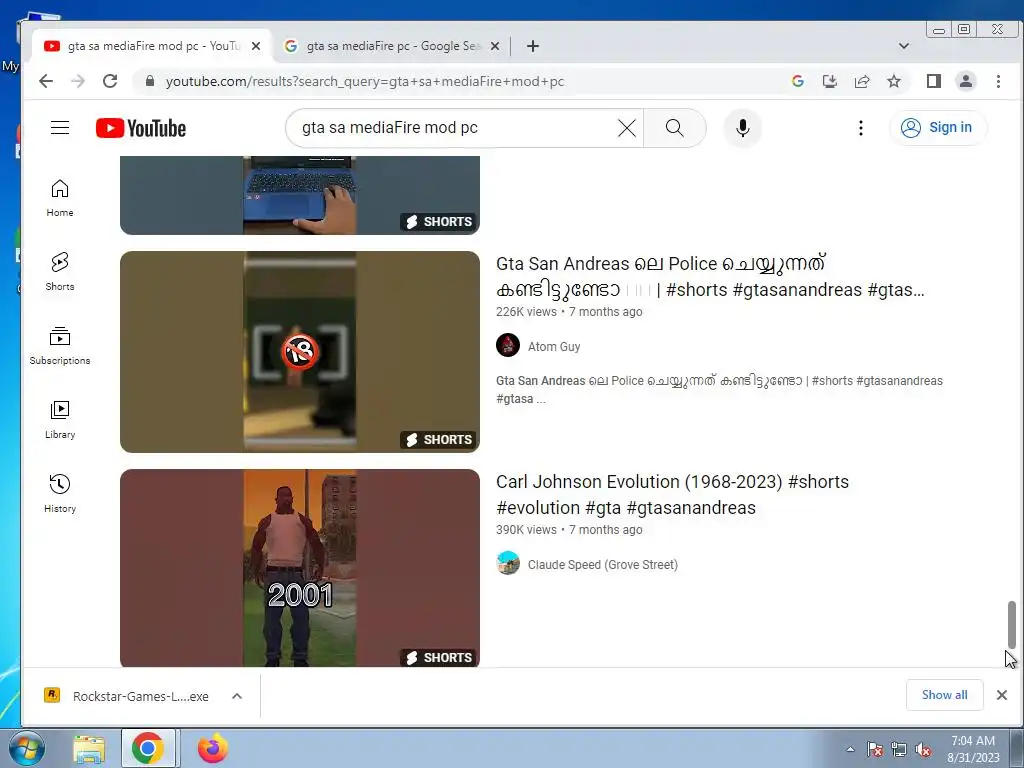Screen dimensions: 1024x768
Task: Open Shorts in sidebar
Action: click(x=59, y=272)
